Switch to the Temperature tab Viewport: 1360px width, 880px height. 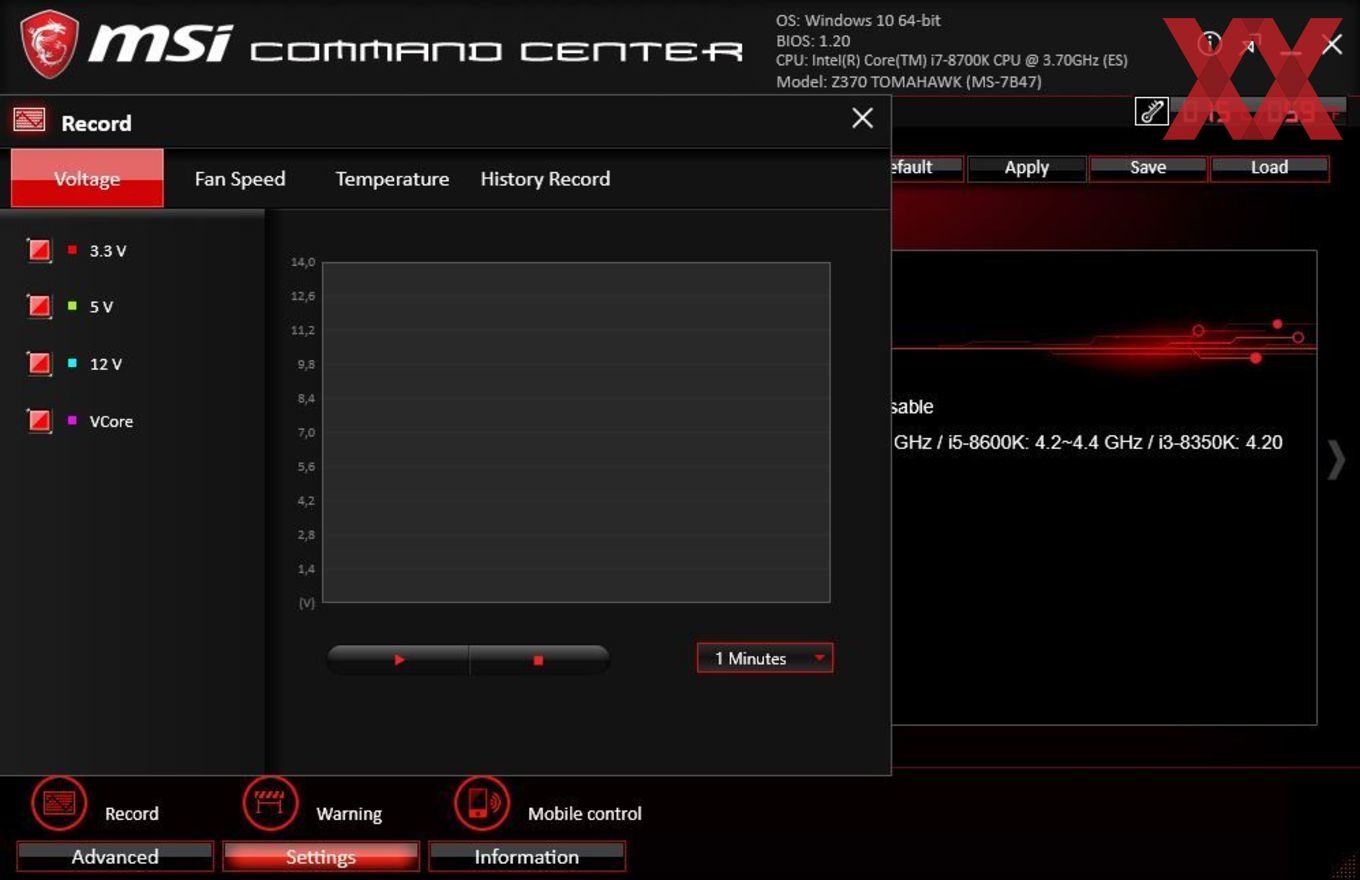[x=392, y=179]
